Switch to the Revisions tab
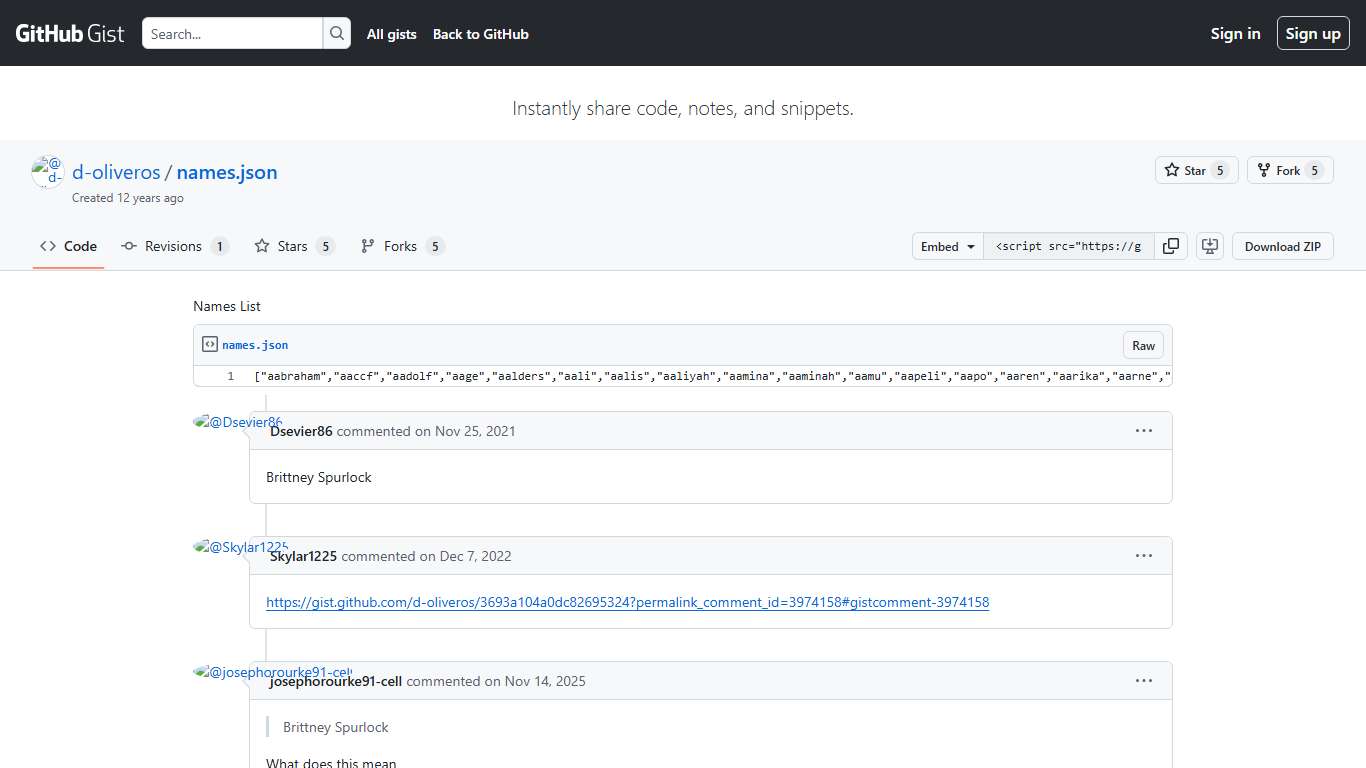The width and height of the screenshot is (1366, 768). click(175, 246)
